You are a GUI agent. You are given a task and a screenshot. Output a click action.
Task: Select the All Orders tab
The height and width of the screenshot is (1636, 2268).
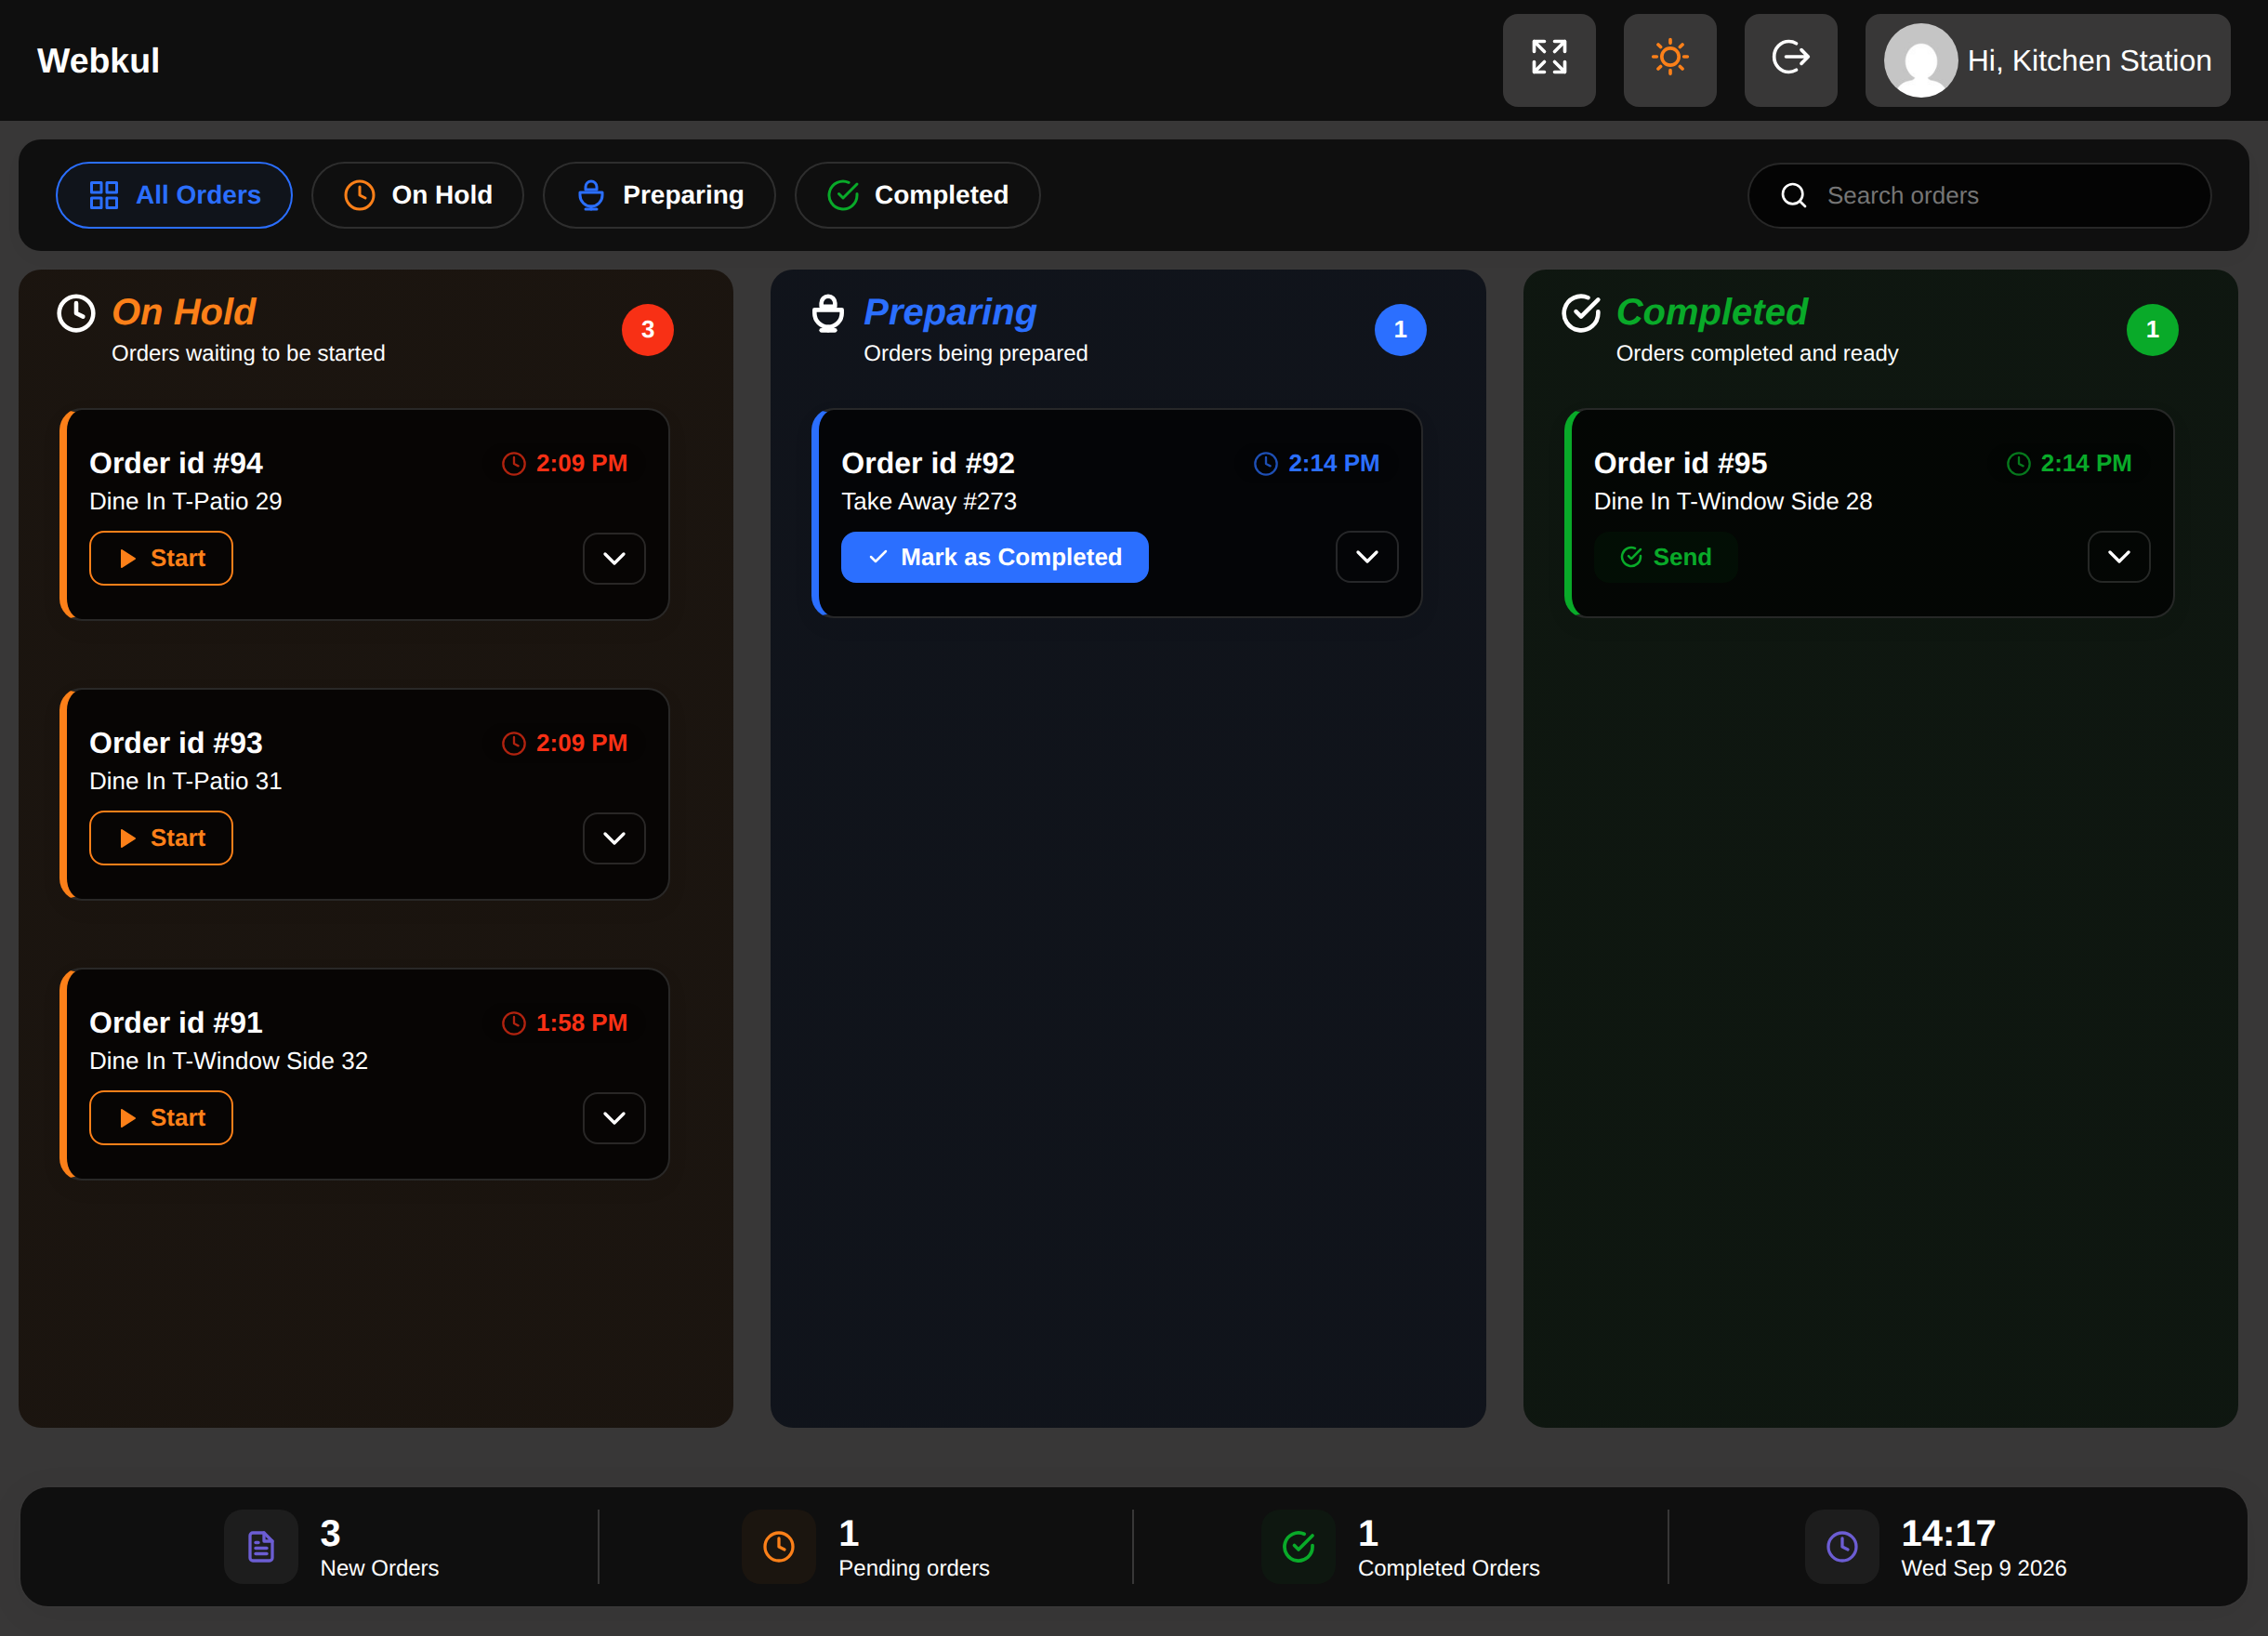pyautogui.click(x=174, y=195)
